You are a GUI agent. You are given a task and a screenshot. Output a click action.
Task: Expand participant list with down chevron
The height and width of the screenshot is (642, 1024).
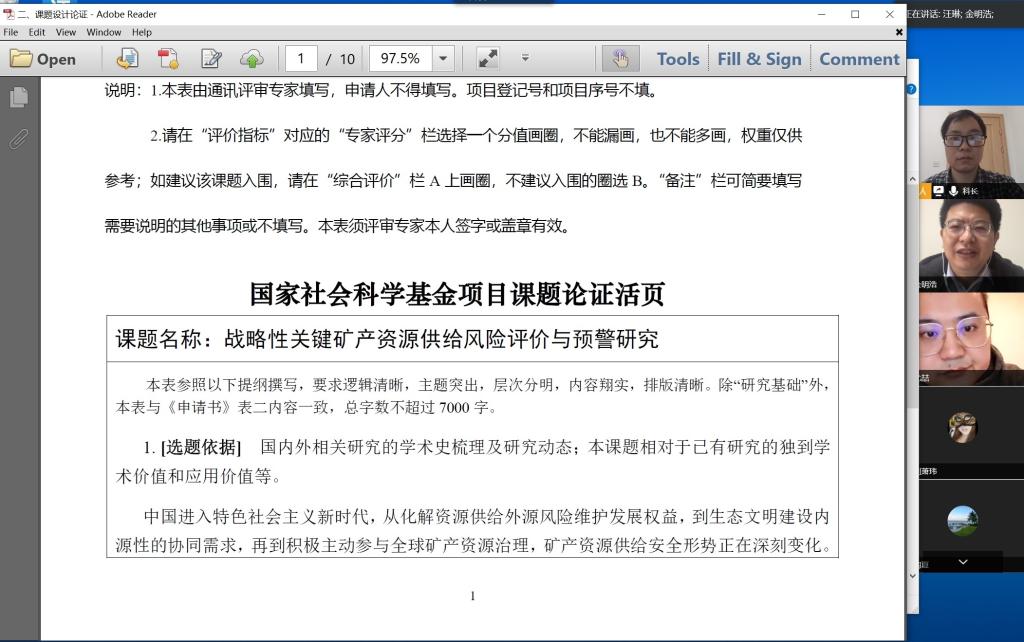(963, 563)
